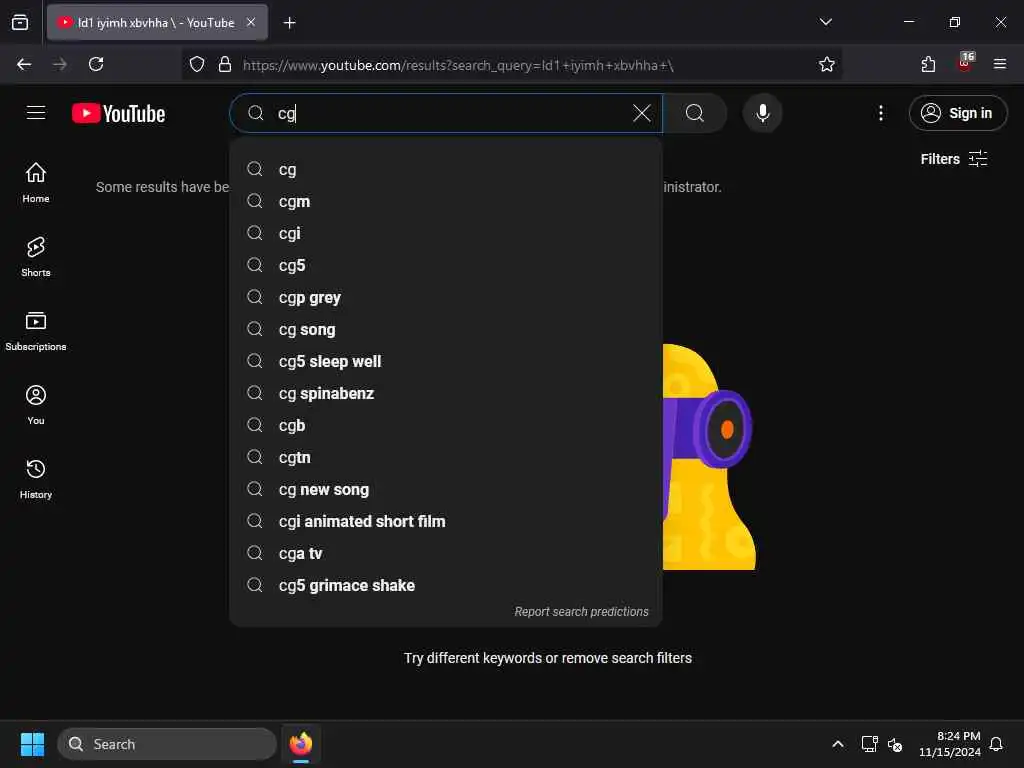
Task: View site info via the padlock icon
Action: coord(225,64)
